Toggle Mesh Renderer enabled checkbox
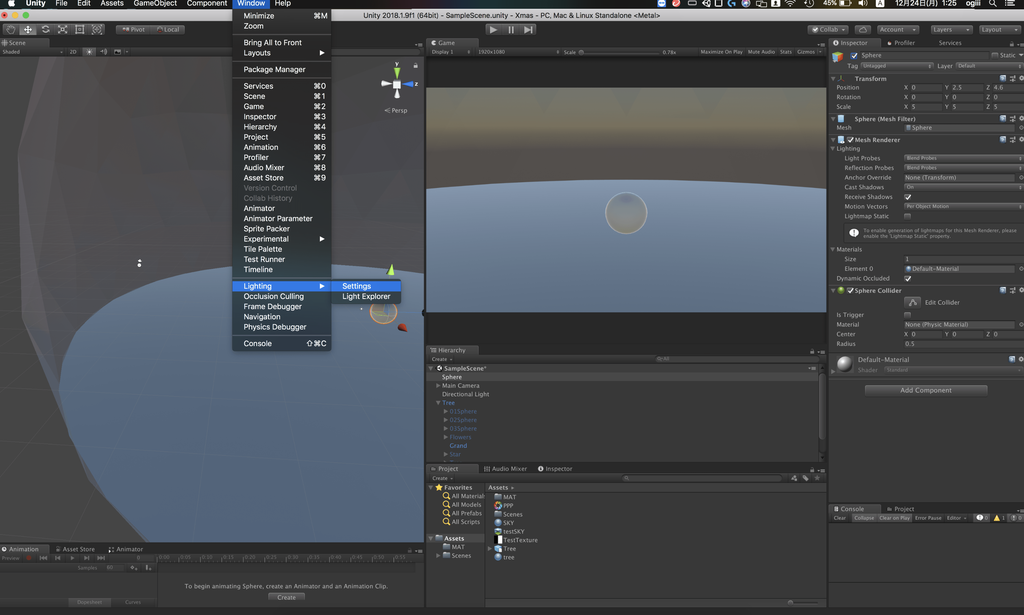This screenshot has width=1024, height=615. click(x=850, y=140)
